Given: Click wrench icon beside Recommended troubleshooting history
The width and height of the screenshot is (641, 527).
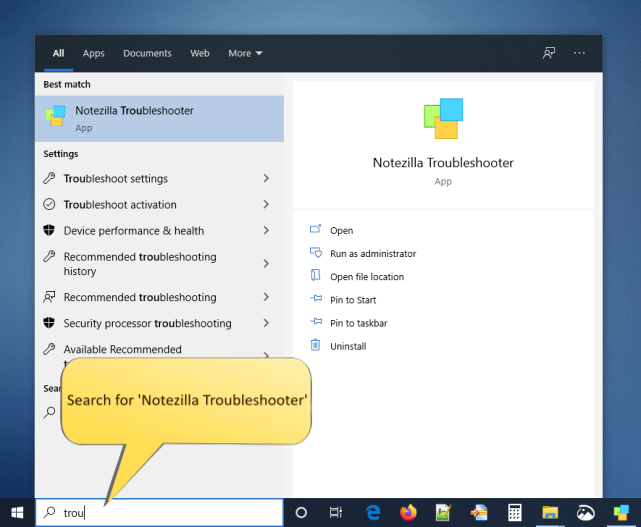Looking at the screenshot, I should tap(49, 256).
